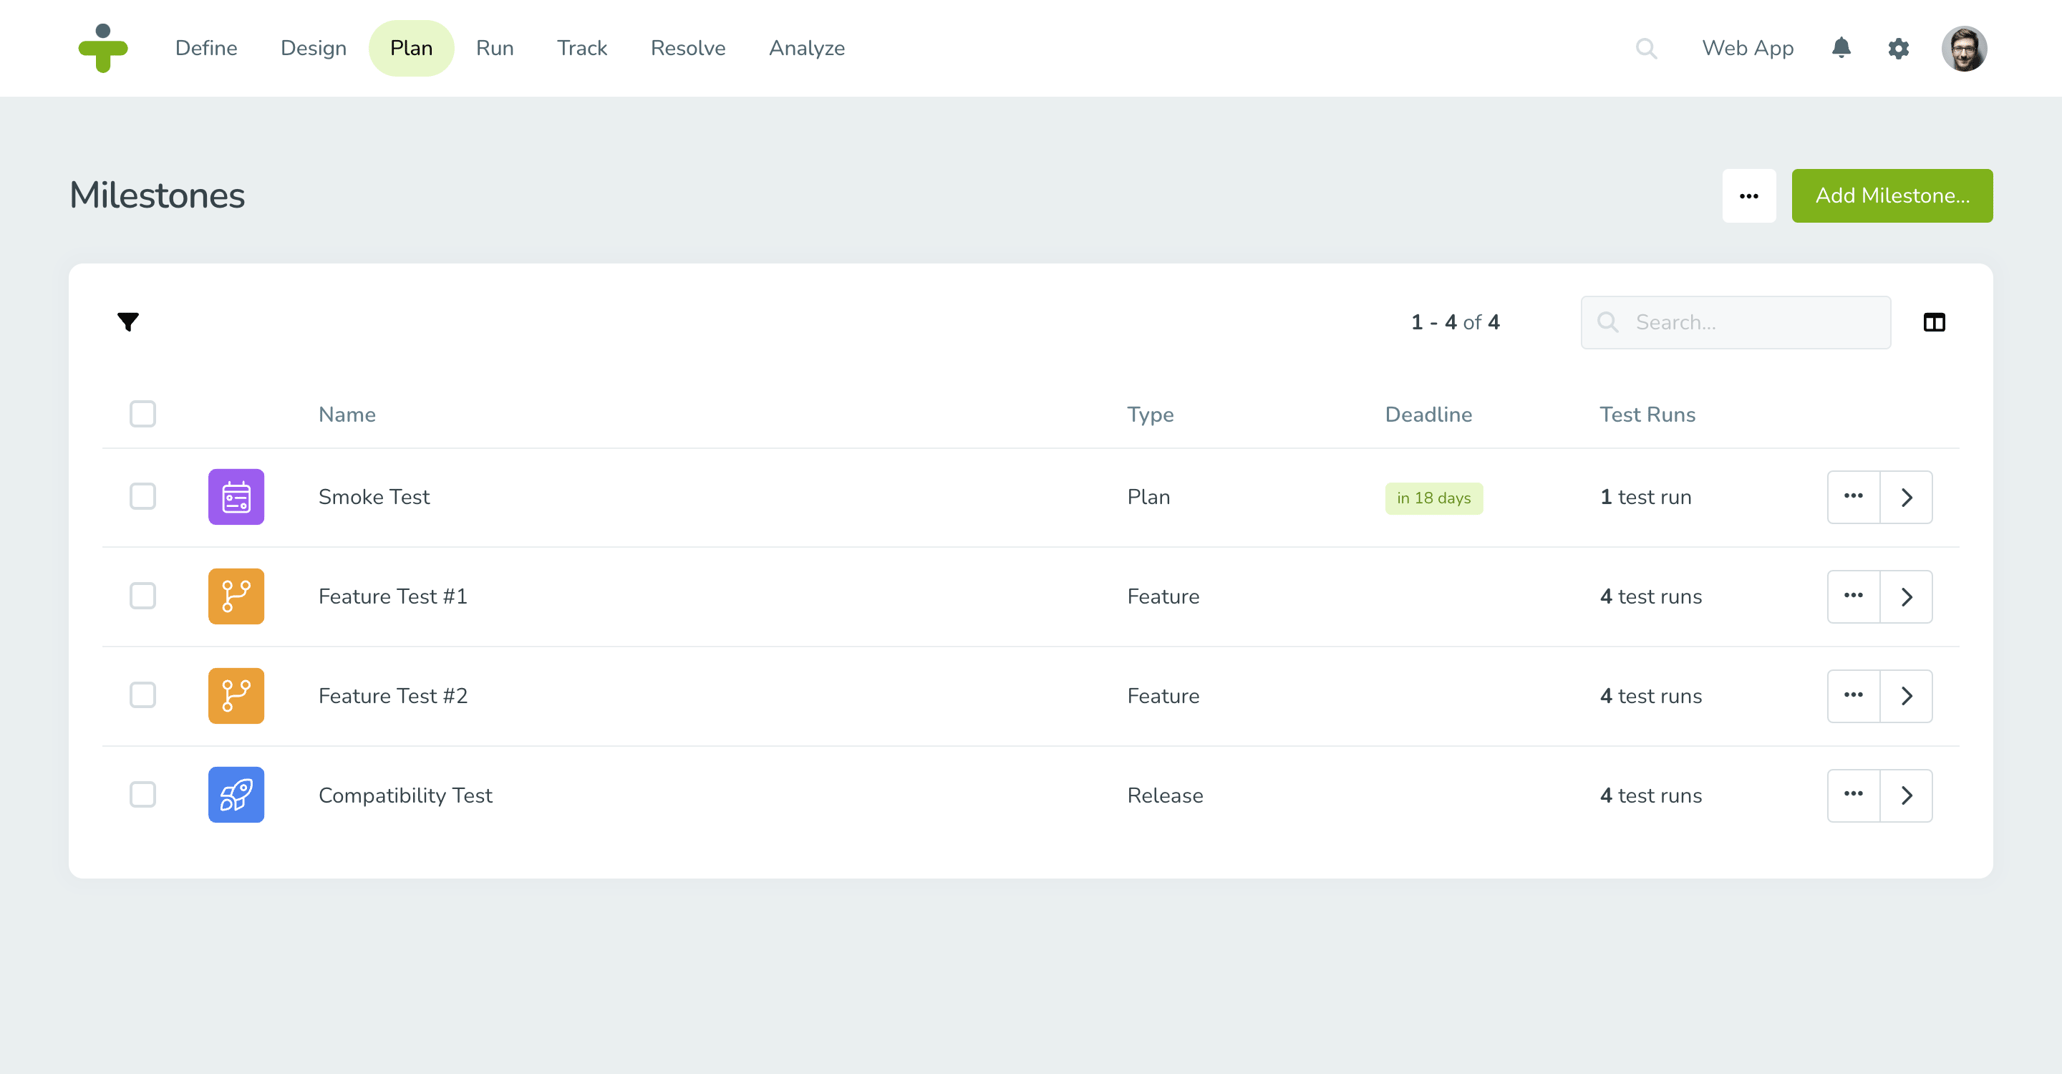Viewport: 2062px width, 1074px height.
Task: Open the column layout icon
Action: [x=1934, y=322]
